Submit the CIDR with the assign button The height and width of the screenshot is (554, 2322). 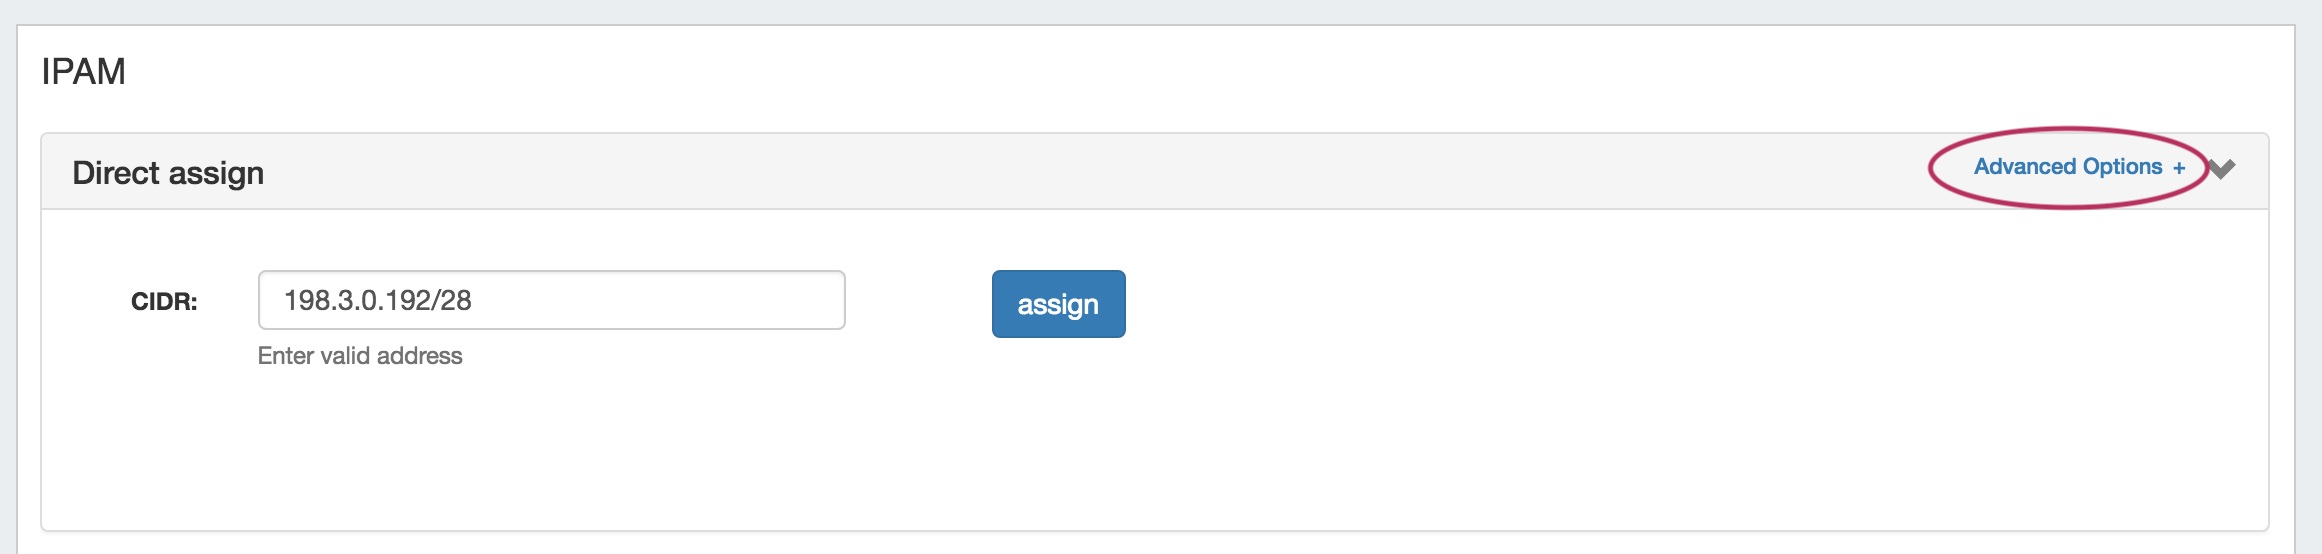(1058, 304)
